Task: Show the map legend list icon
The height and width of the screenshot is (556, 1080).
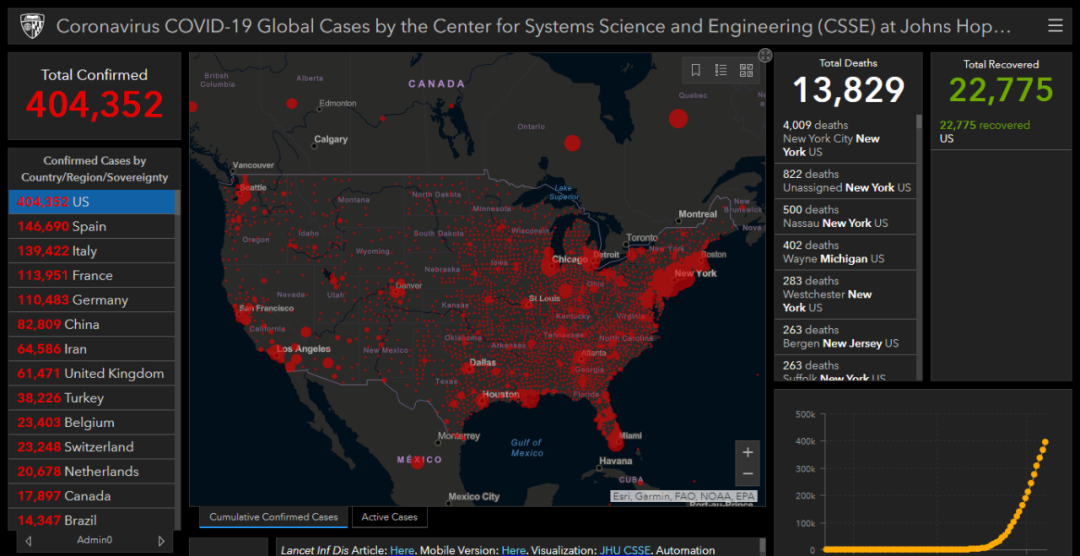Action: [721, 70]
